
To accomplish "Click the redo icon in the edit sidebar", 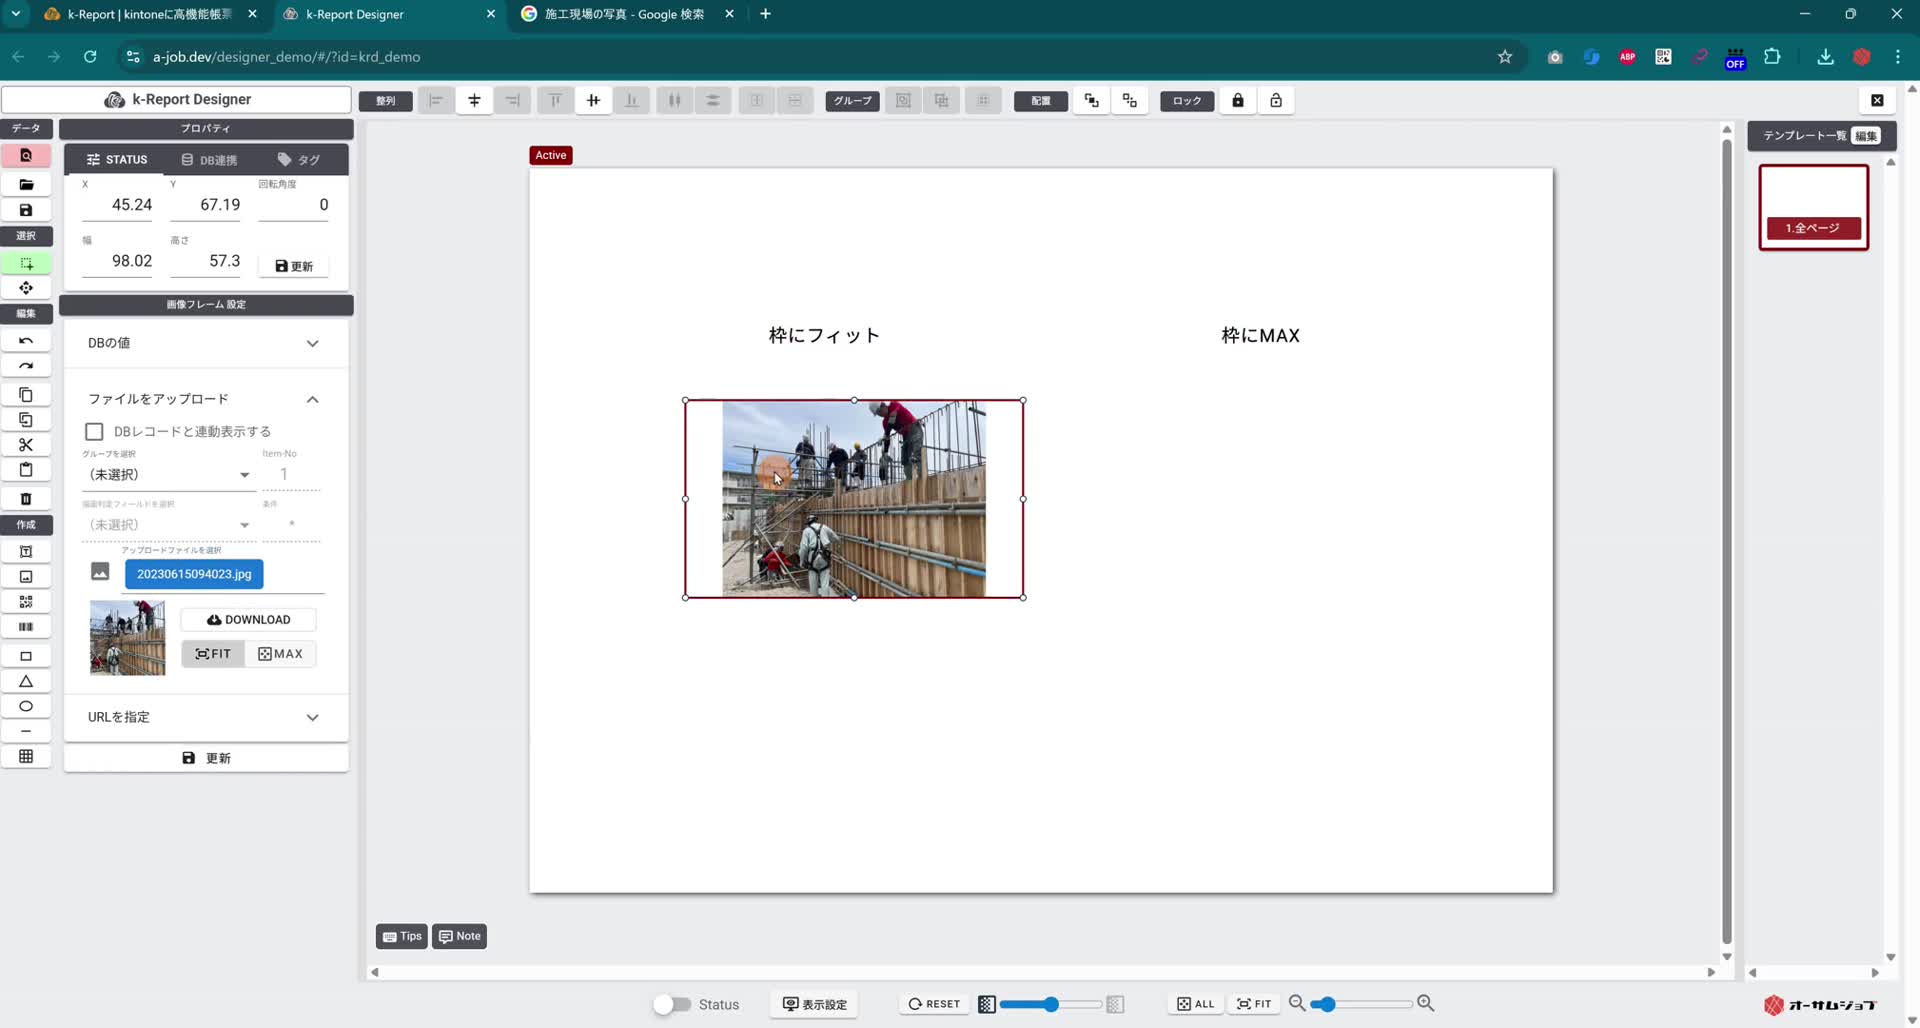I will [26, 365].
